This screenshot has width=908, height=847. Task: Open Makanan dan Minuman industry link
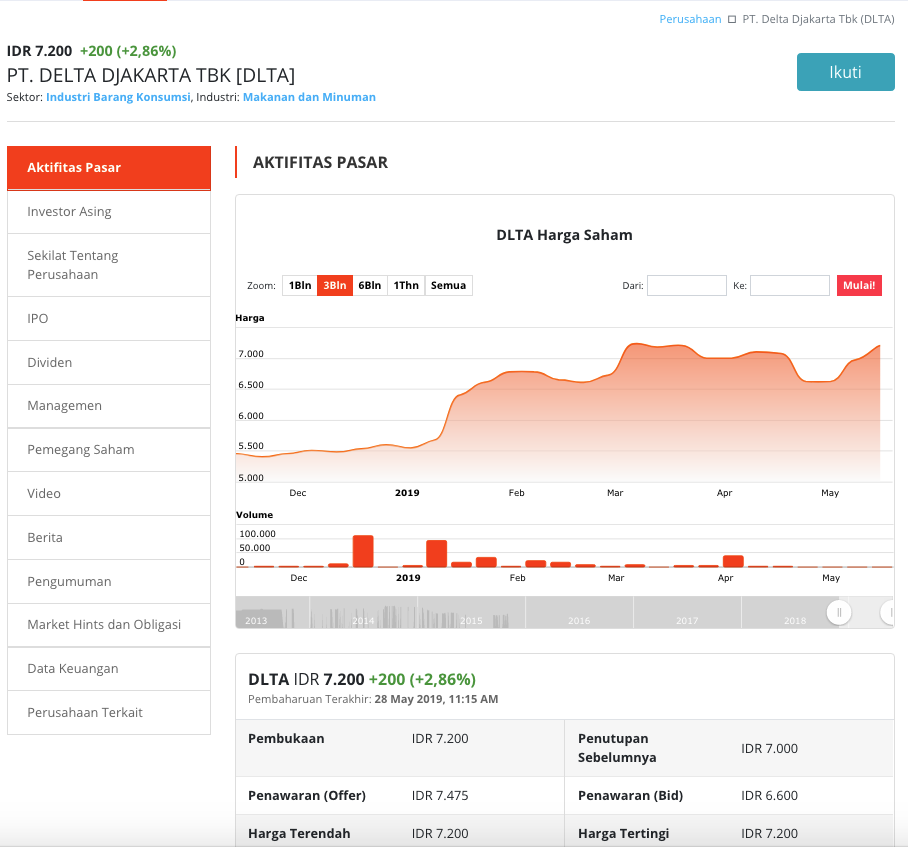309,97
